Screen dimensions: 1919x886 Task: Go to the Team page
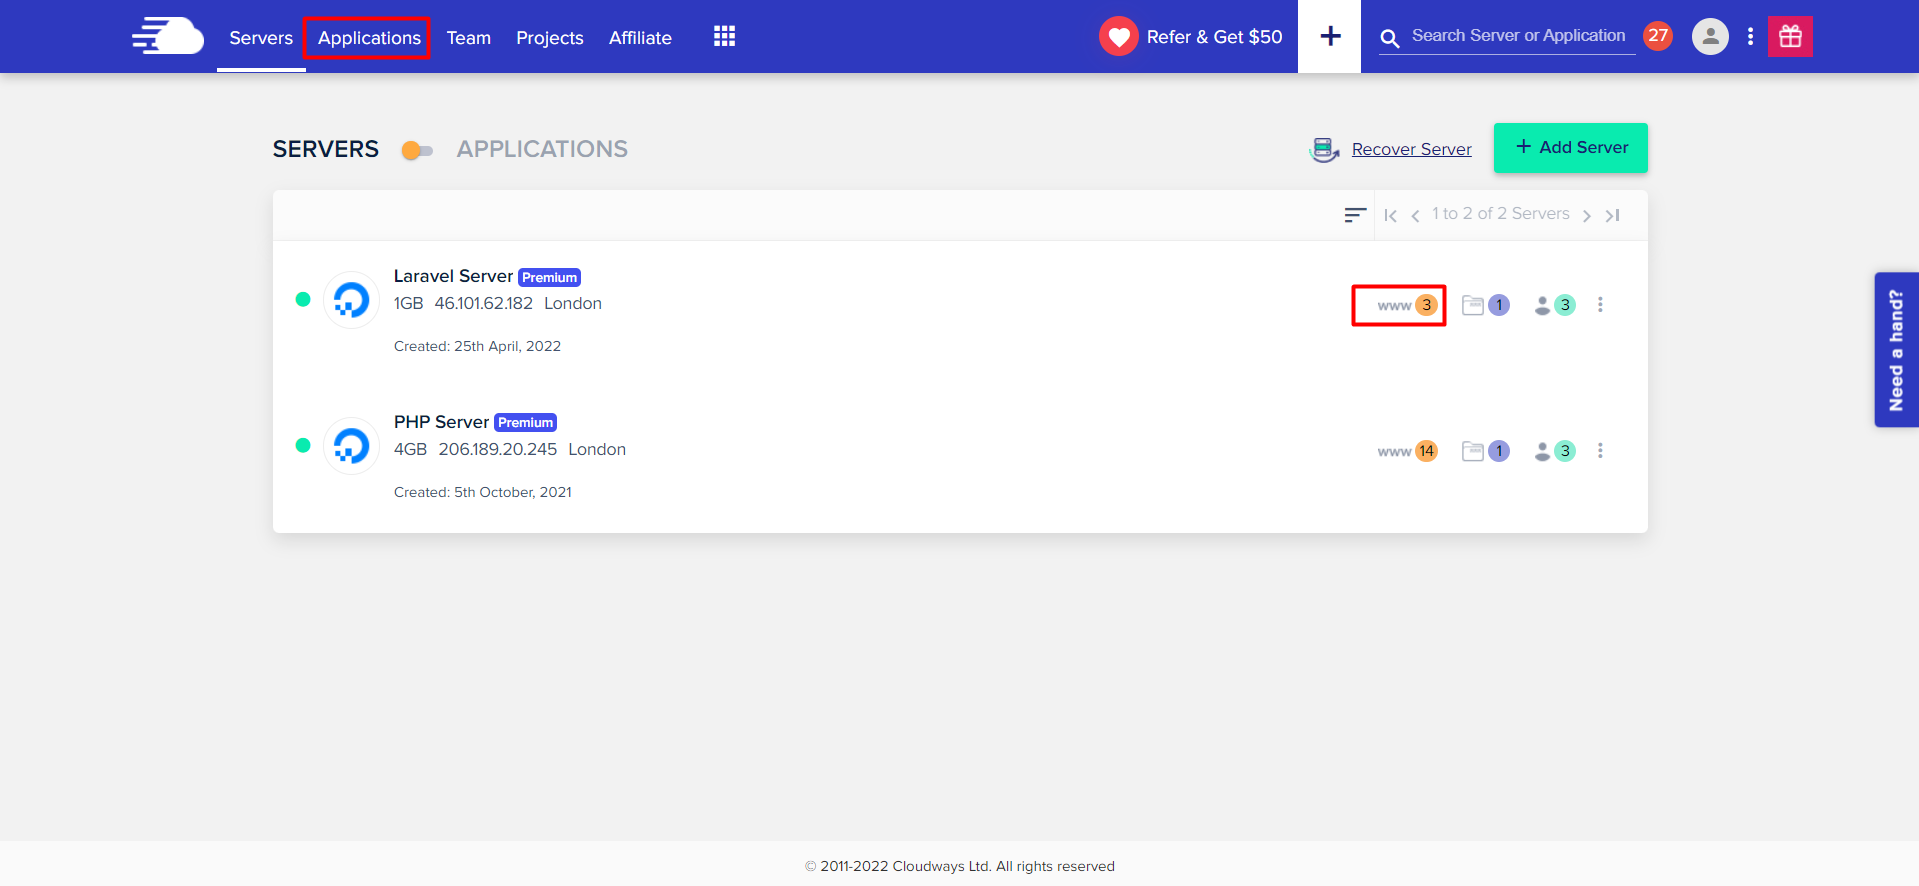coord(468,38)
